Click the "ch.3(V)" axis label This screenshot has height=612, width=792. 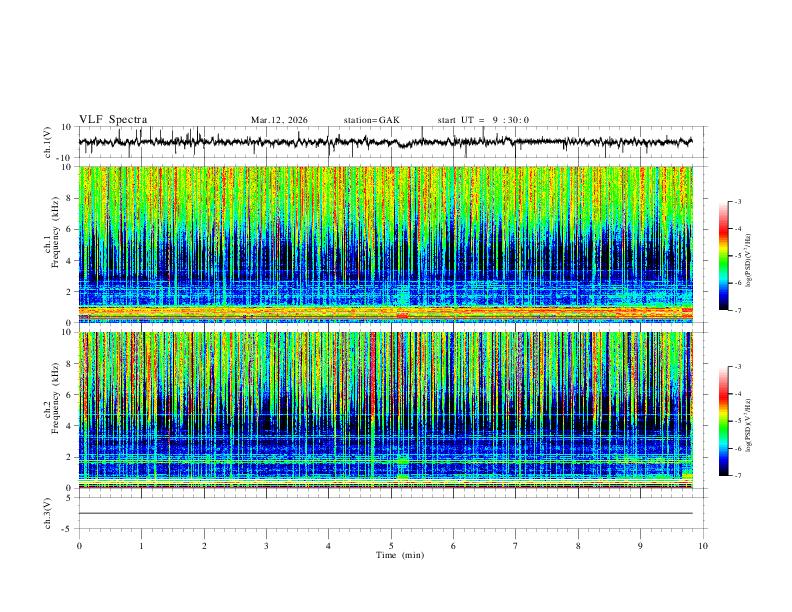[48, 513]
